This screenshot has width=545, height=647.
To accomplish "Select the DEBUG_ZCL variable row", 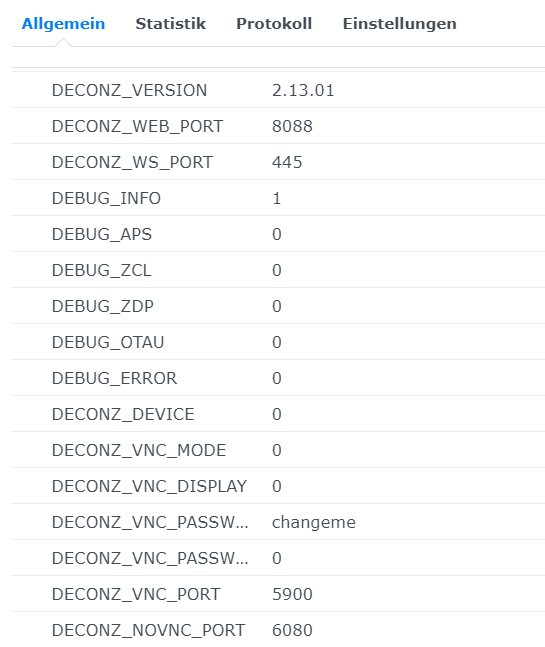I will pyautogui.click(x=278, y=270).
